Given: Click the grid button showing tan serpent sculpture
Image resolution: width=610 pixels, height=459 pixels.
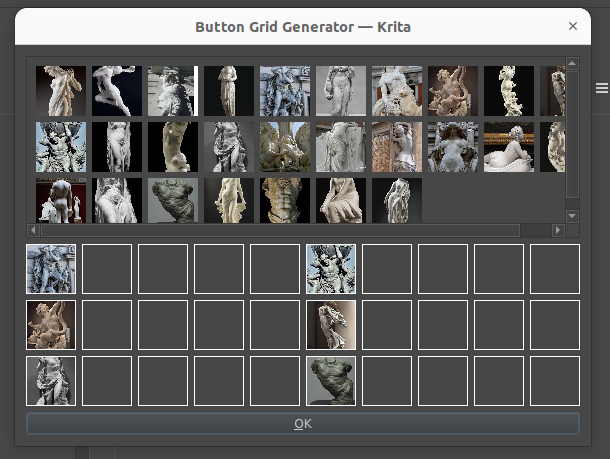Looking at the screenshot, I should point(51,325).
